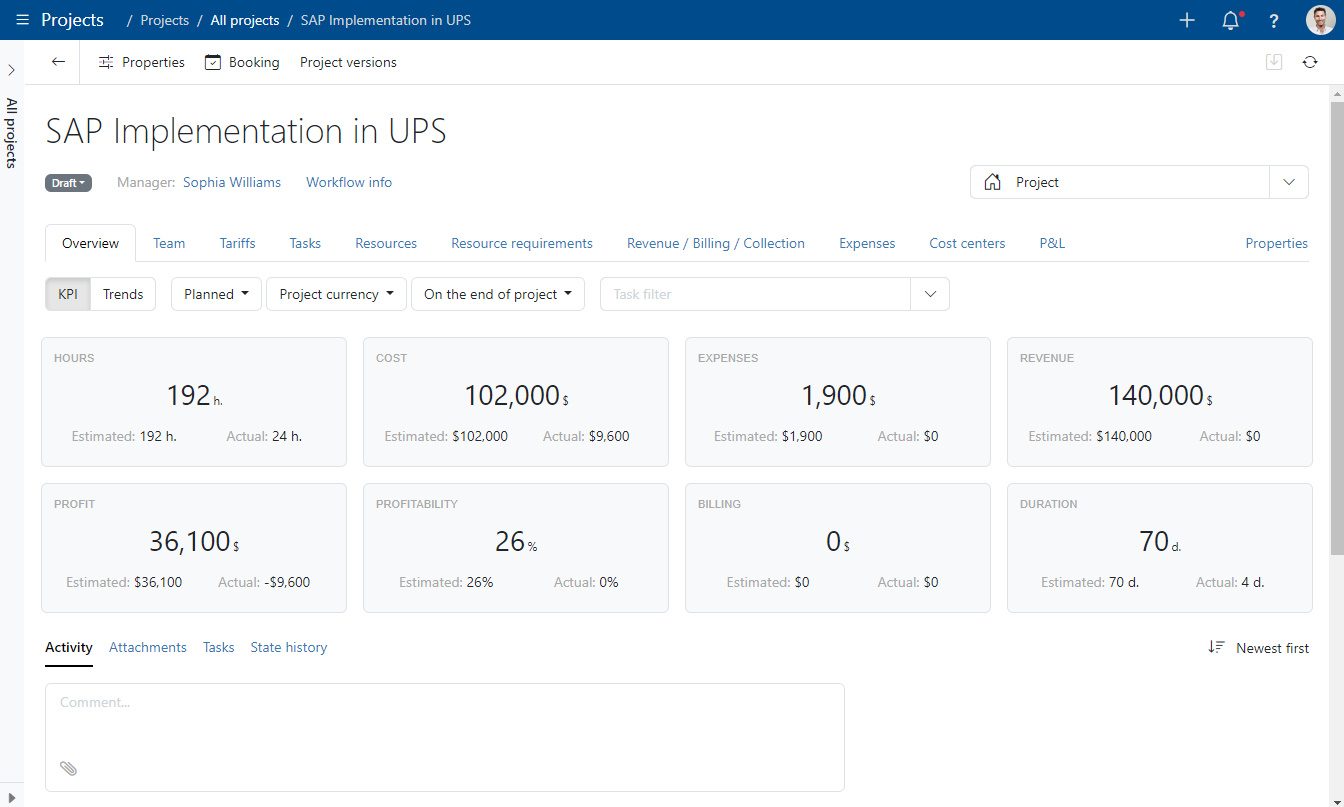The image size is (1344, 807).
Task: Go back with the left arrow
Action: point(58,62)
